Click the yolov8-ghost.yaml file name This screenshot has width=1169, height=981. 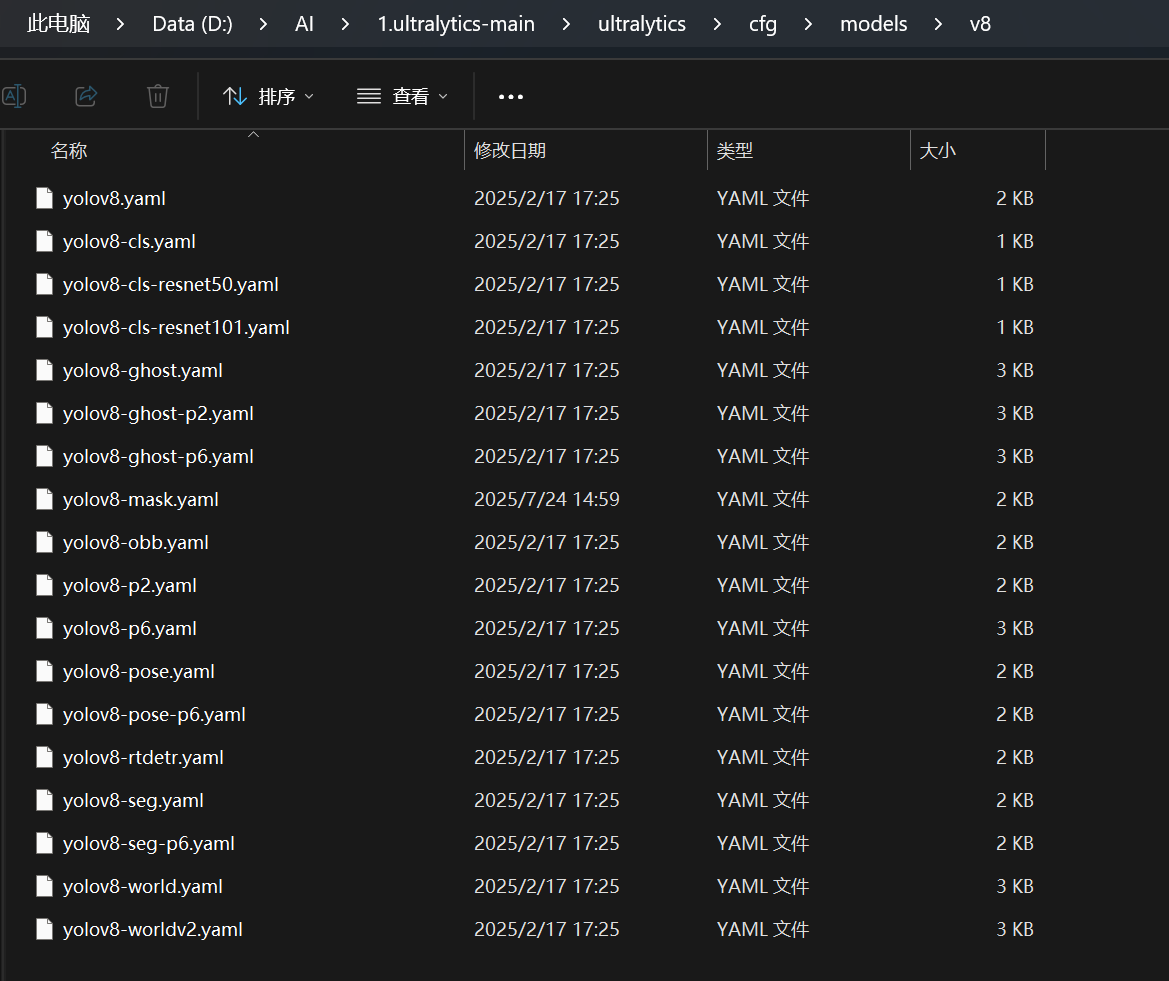(x=142, y=370)
